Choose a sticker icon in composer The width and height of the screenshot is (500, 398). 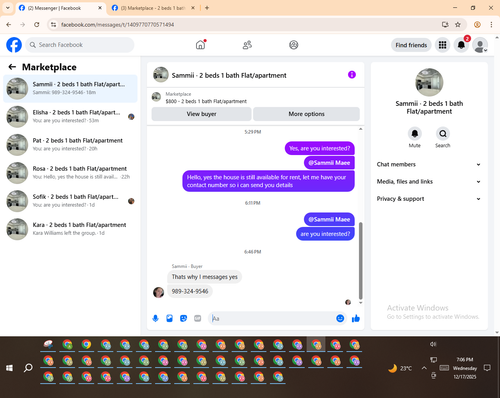click(183, 319)
